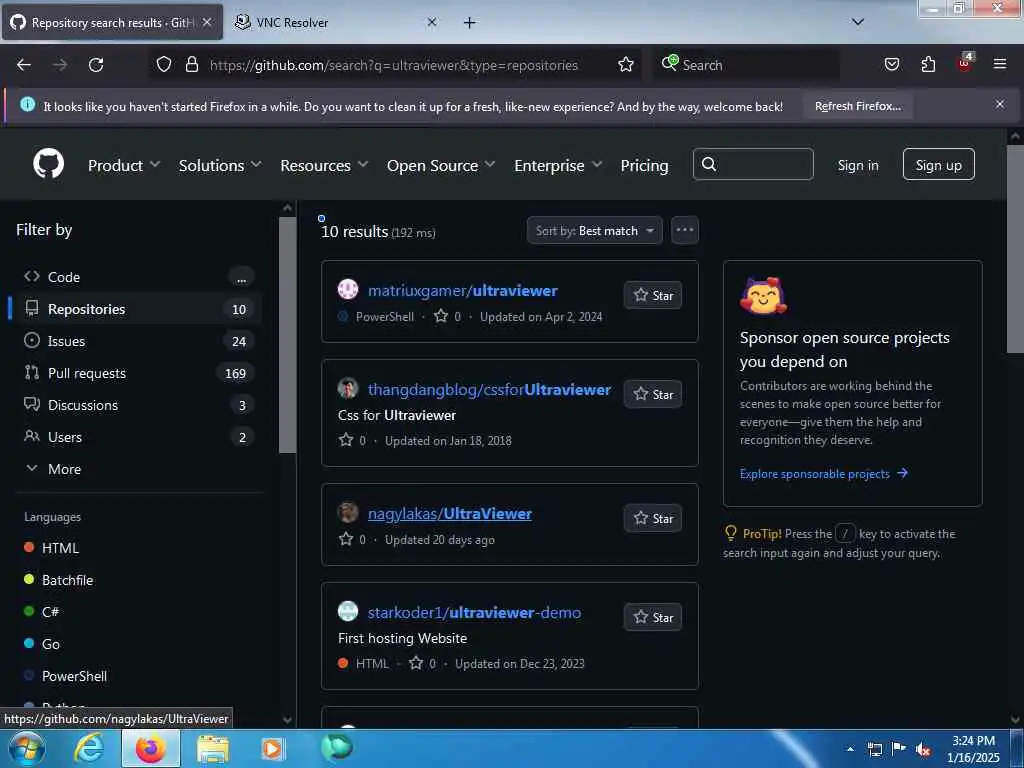Screen dimensions: 1024x768
Task: Open the Firefox extensions puzzle icon
Action: click(928, 64)
